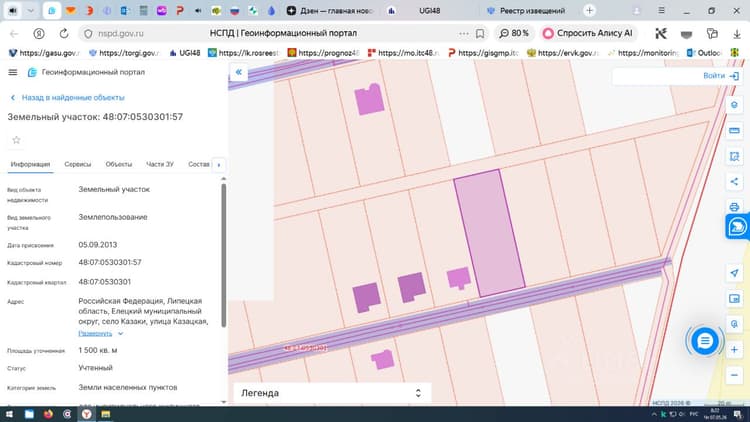Select the ruler measurement tool
This screenshot has height=422, width=750.
734,130
